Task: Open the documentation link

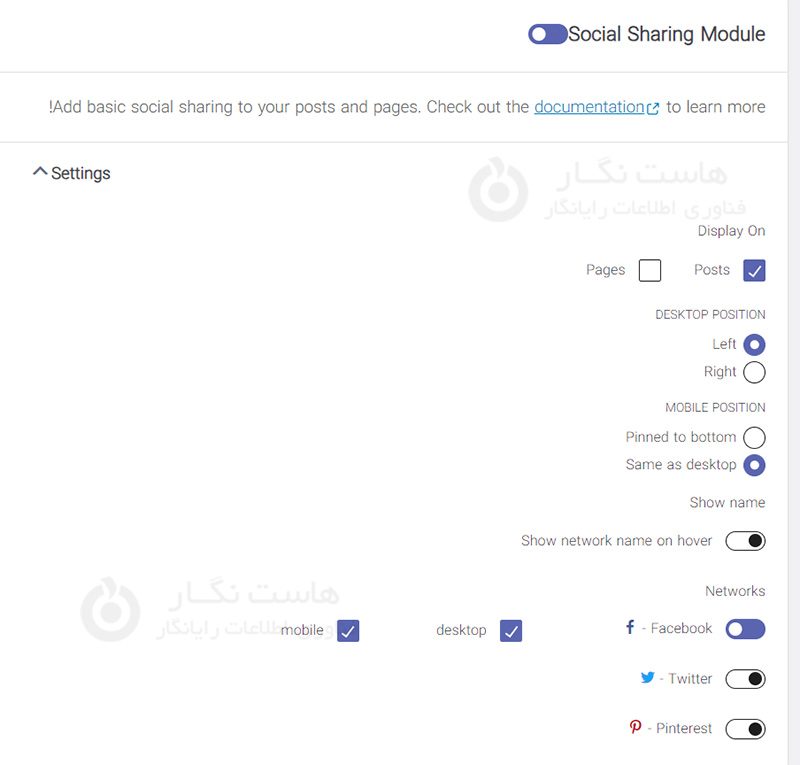Action: coord(589,107)
